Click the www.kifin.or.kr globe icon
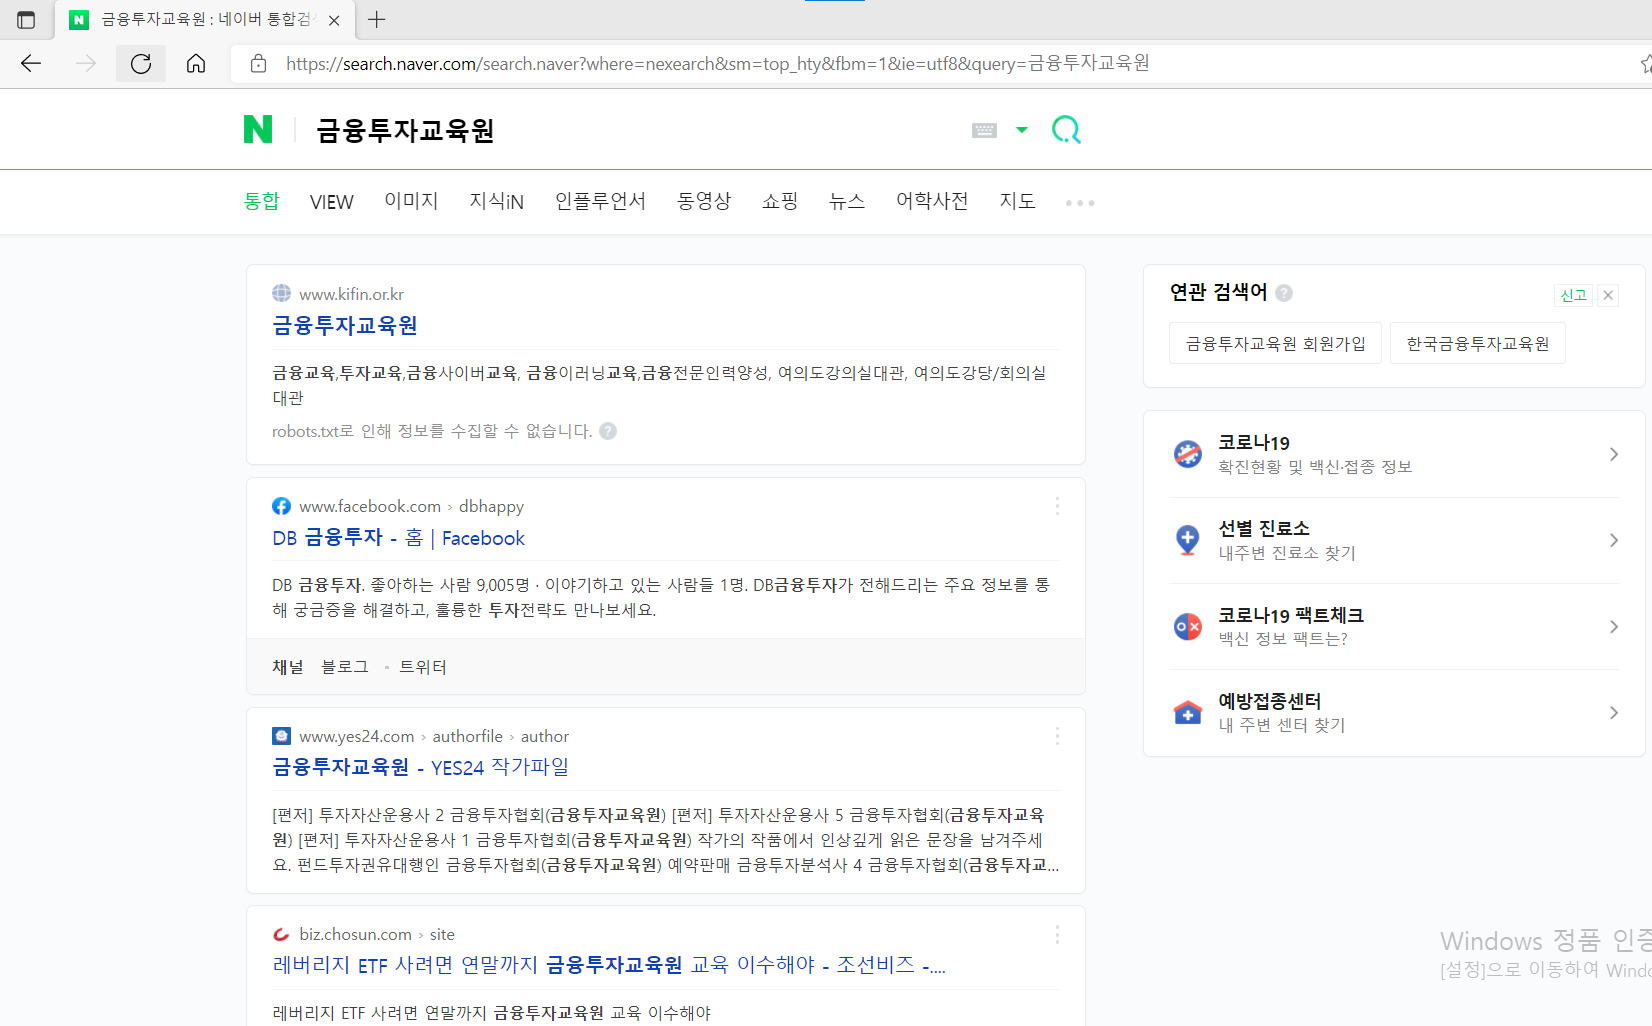Image resolution: width=1652 pixels, height=1026 pixels. tap(282, 293)
